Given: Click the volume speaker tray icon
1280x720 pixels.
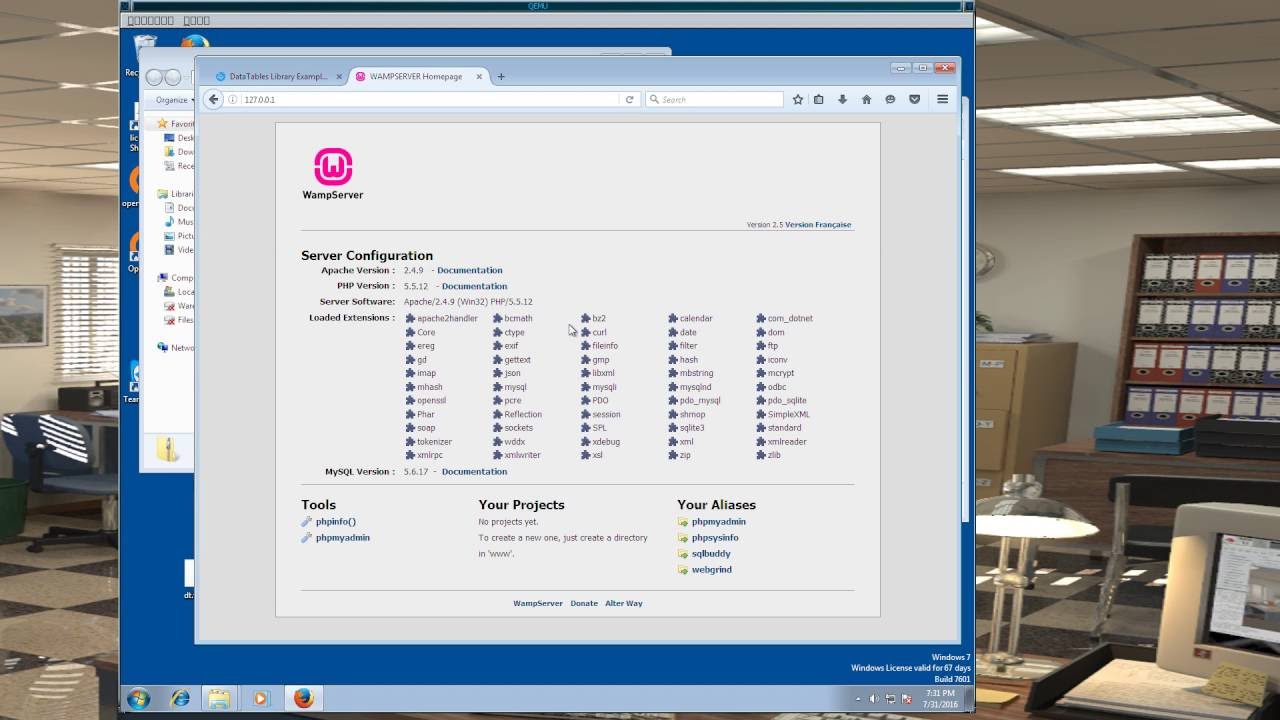Looking at the screenshot, I should point(873,699).
